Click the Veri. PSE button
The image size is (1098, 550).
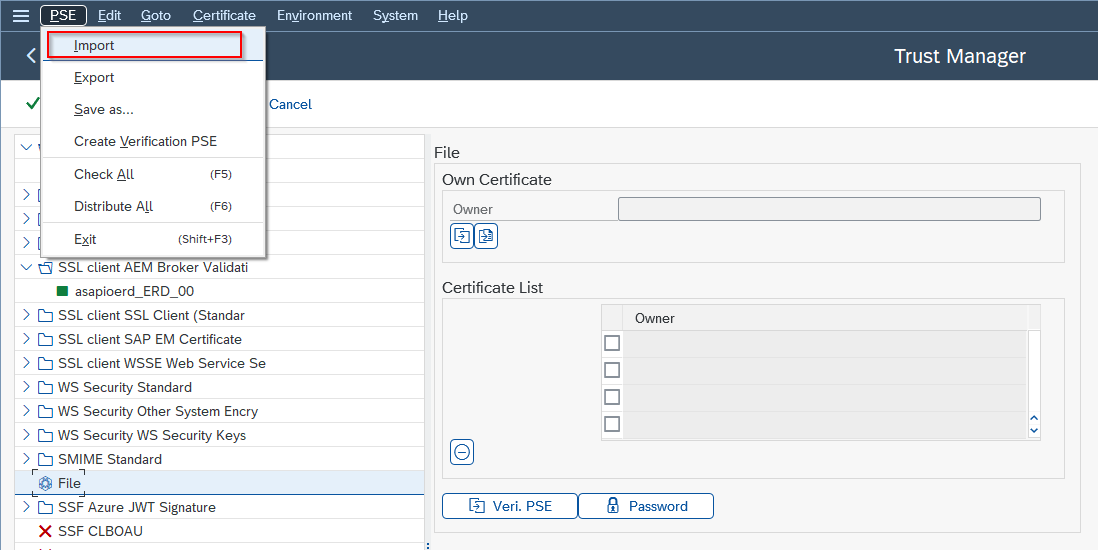(x=510, y=506)
